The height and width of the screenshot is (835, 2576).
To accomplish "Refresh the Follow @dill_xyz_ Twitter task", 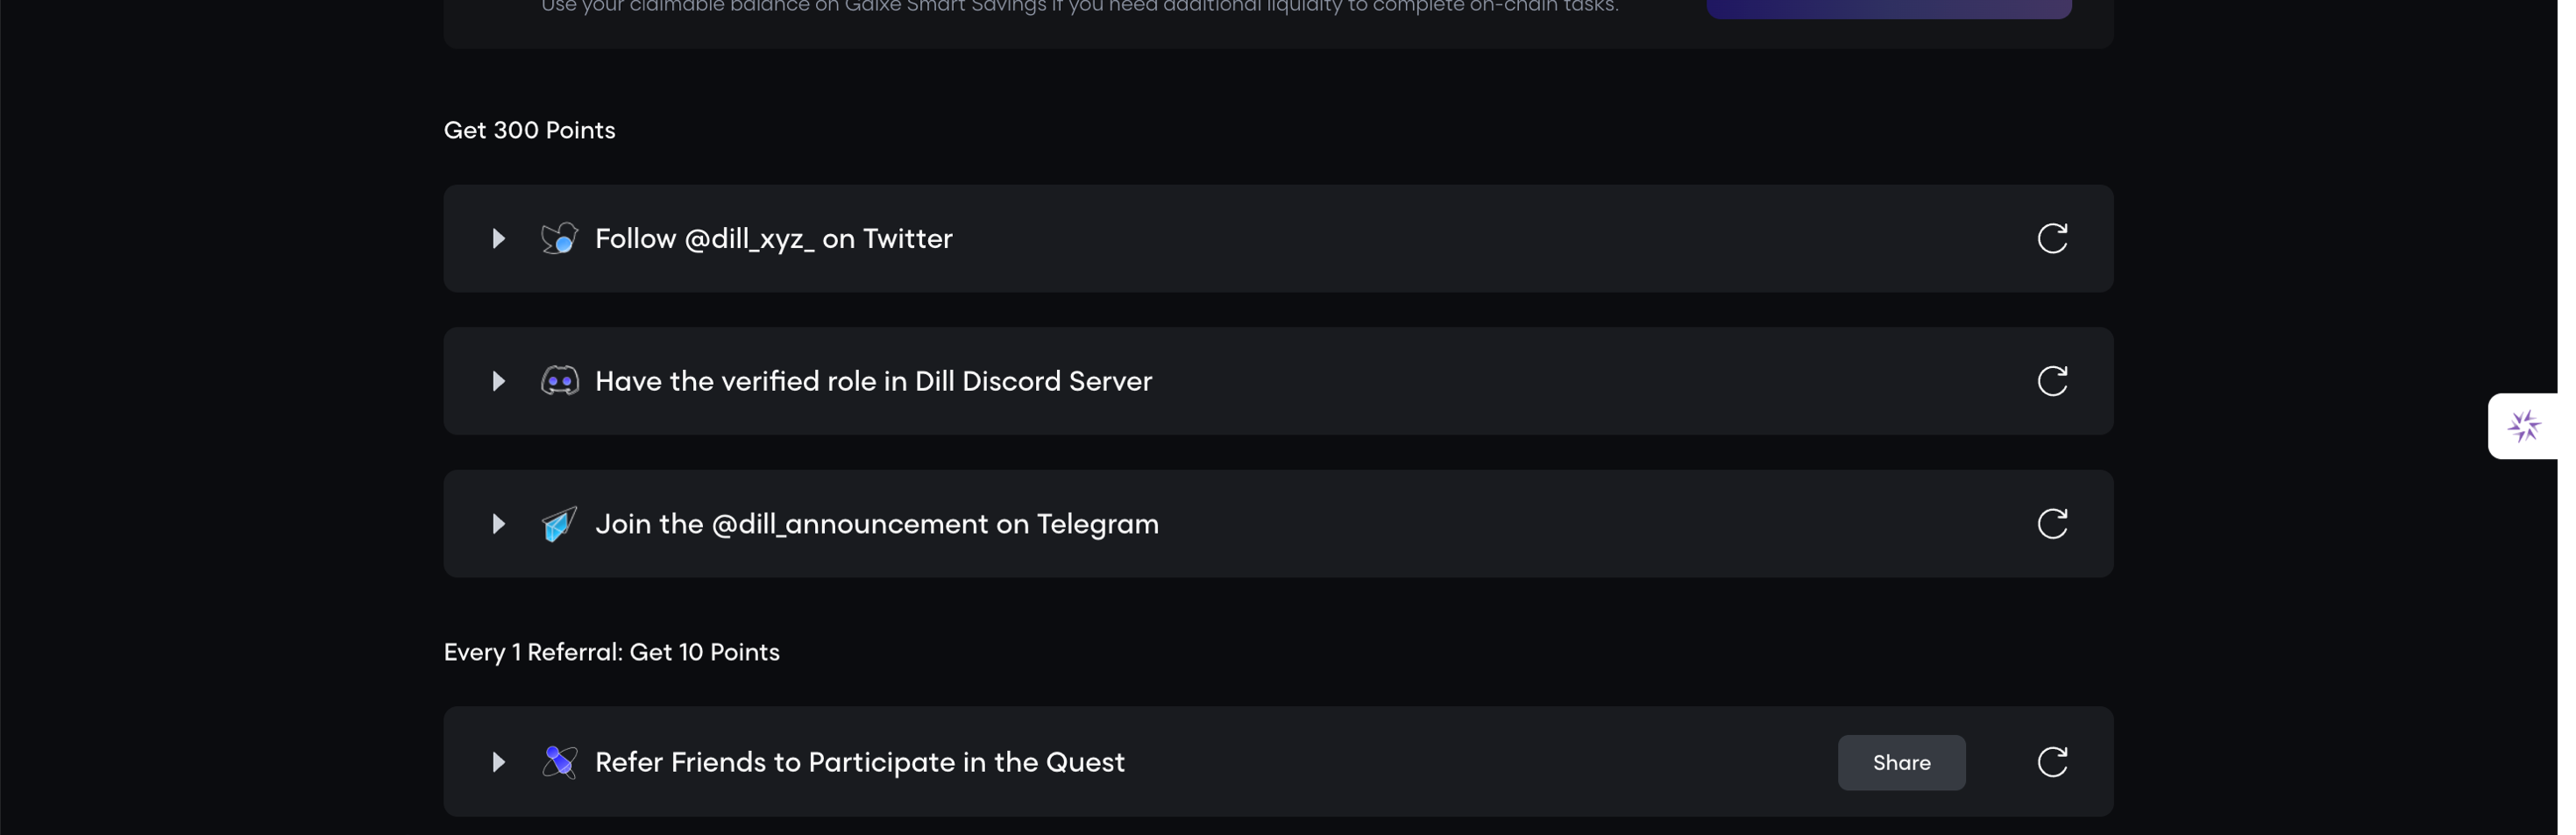I will (2052, 238).
